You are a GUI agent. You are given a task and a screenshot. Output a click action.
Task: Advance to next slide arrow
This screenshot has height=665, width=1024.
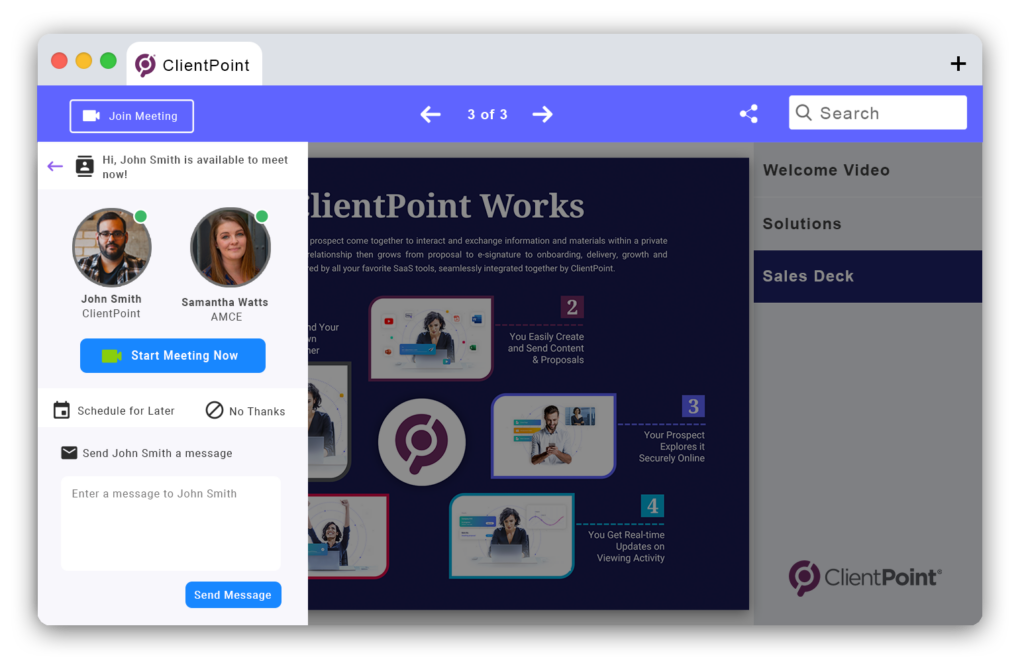542,115
